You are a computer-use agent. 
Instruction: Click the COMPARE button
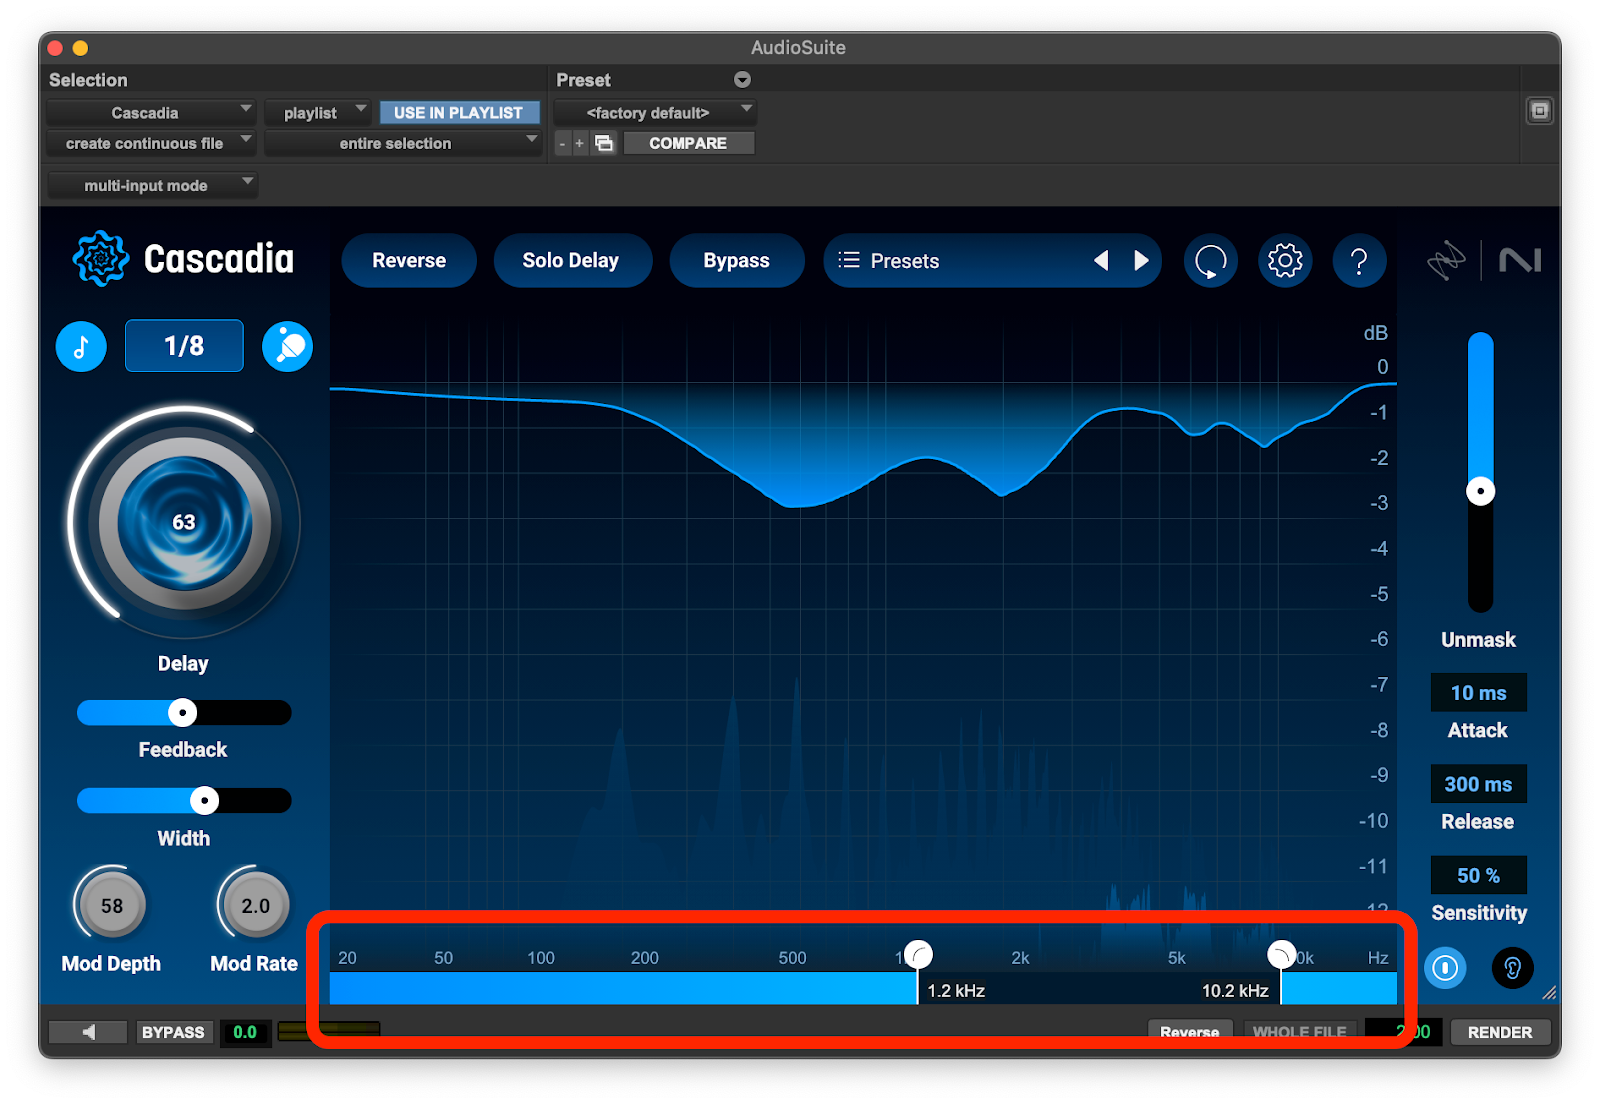coord(689,144)
